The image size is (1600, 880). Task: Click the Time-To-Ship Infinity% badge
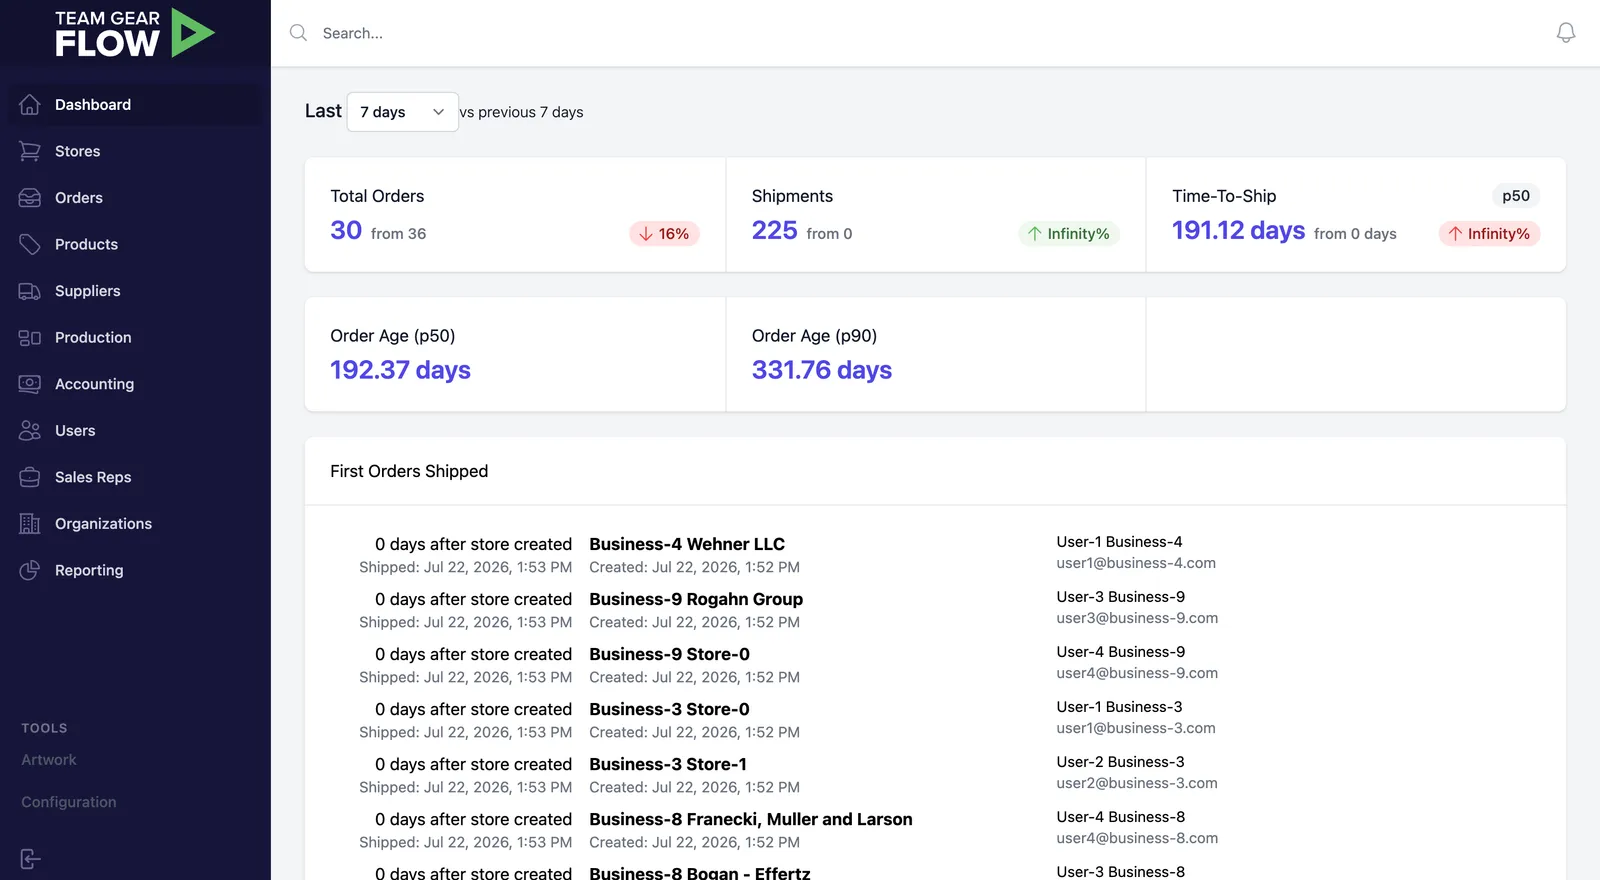click(1489, 234)
